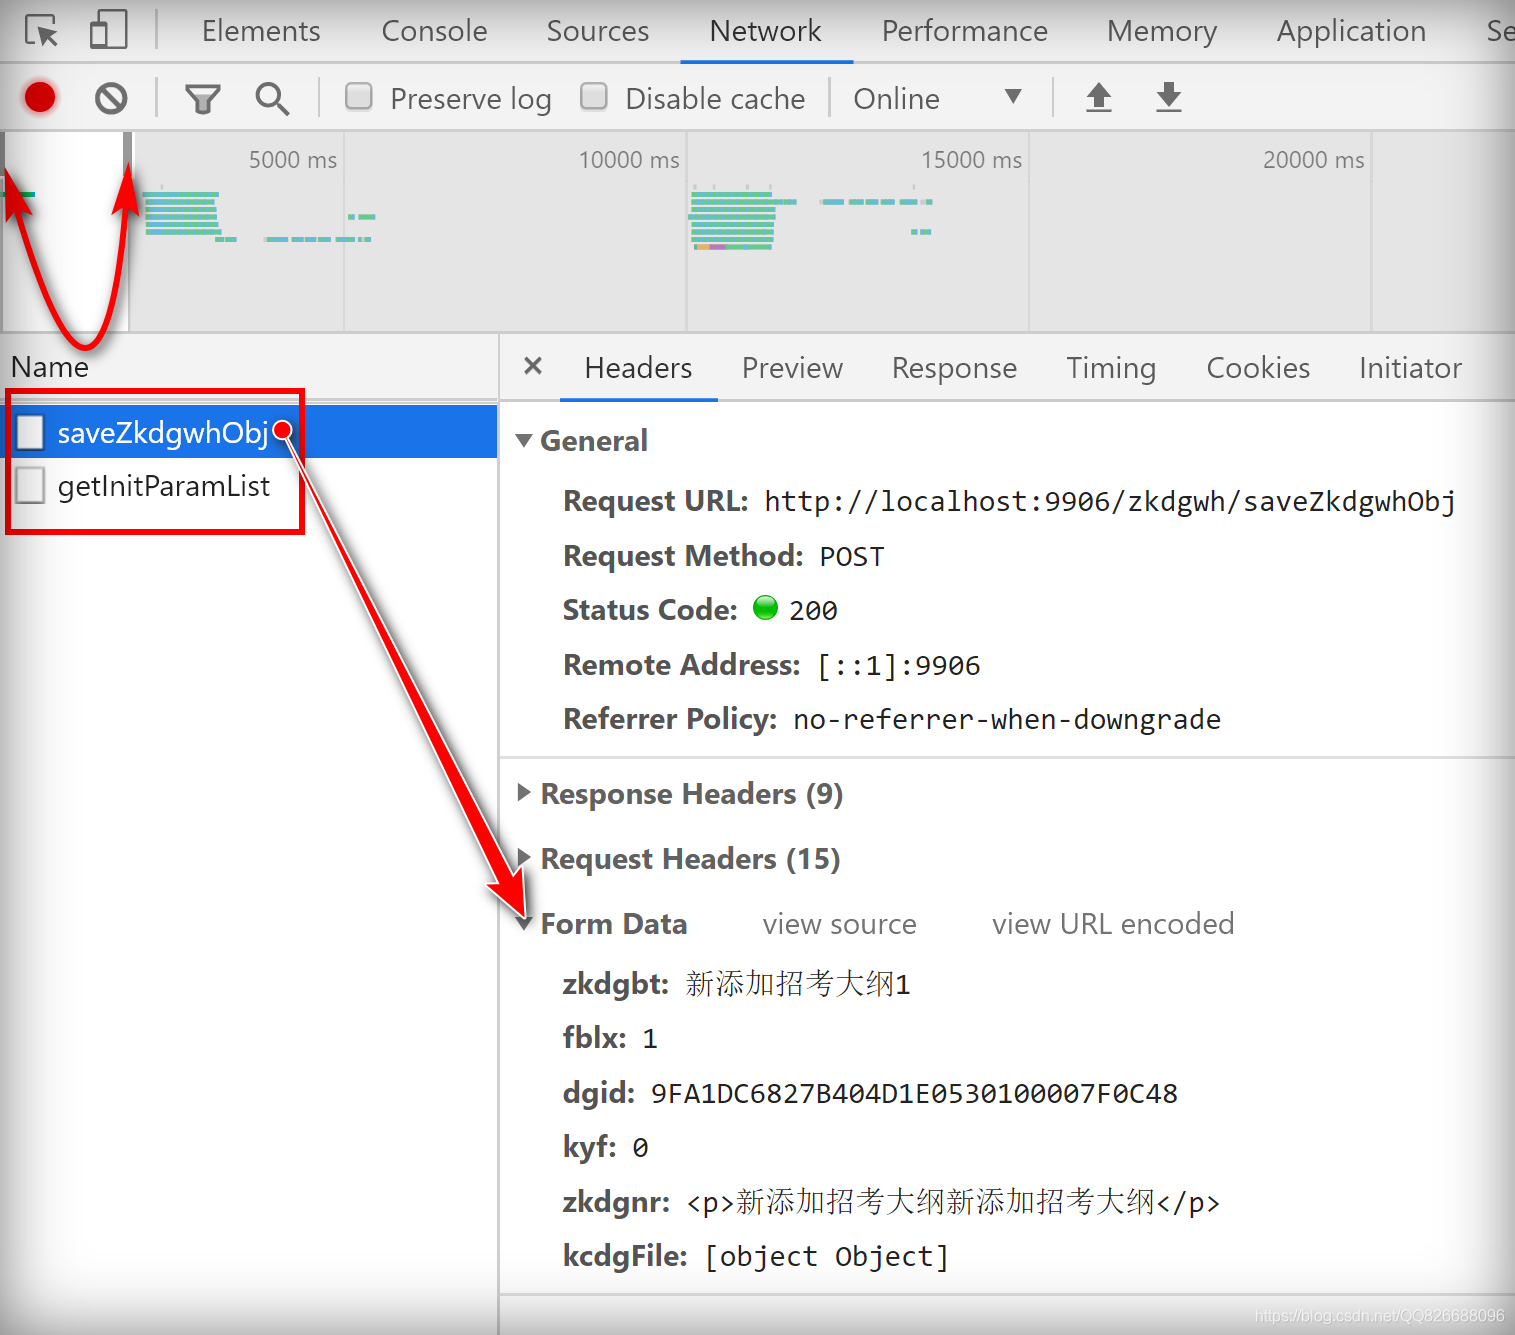Viewport: 1515px width, 1335px height.
Task: Click the zkdgbt form data value
Action: click(x=798, y=984)
